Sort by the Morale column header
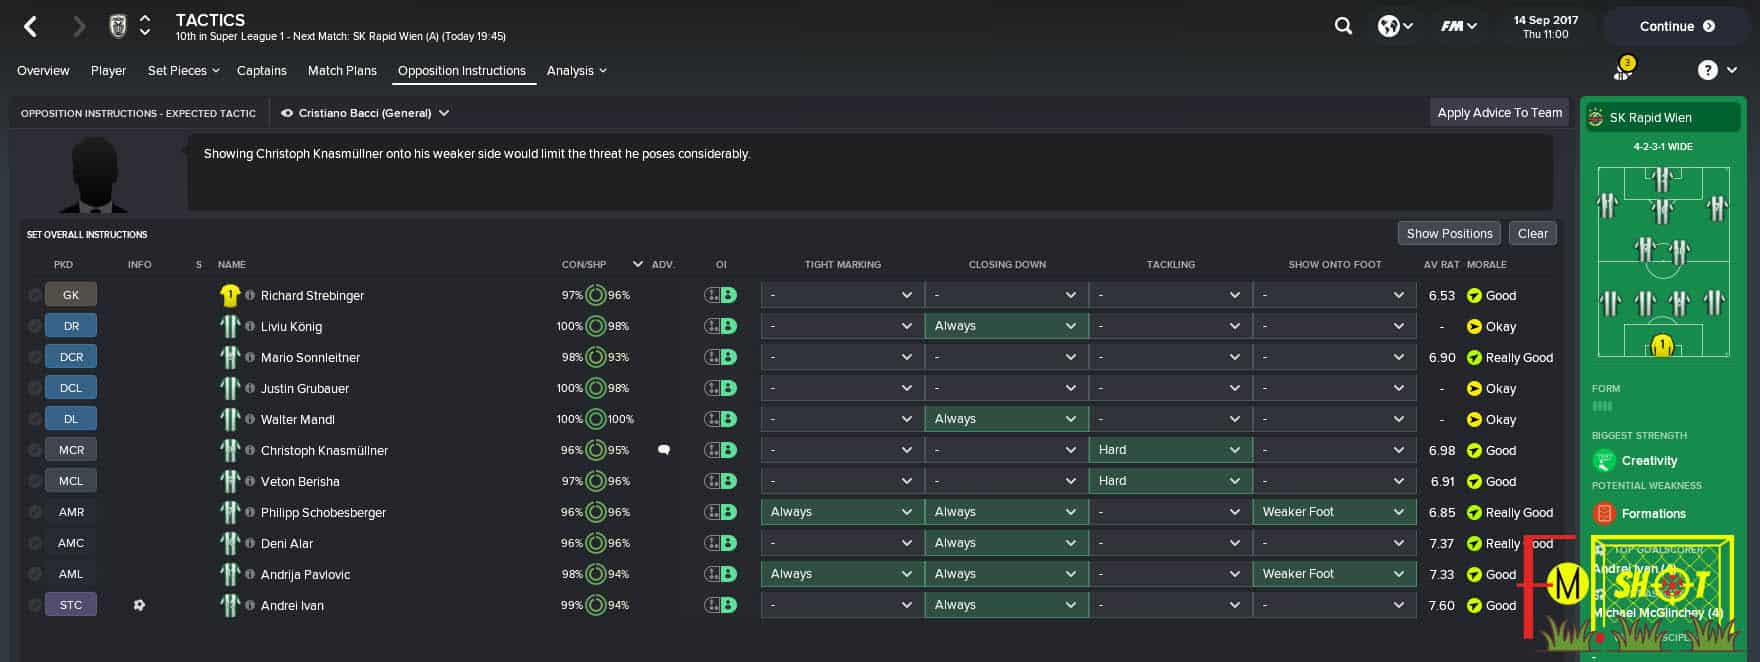This screenshot has width=1760, height=662. [1487, 265]
